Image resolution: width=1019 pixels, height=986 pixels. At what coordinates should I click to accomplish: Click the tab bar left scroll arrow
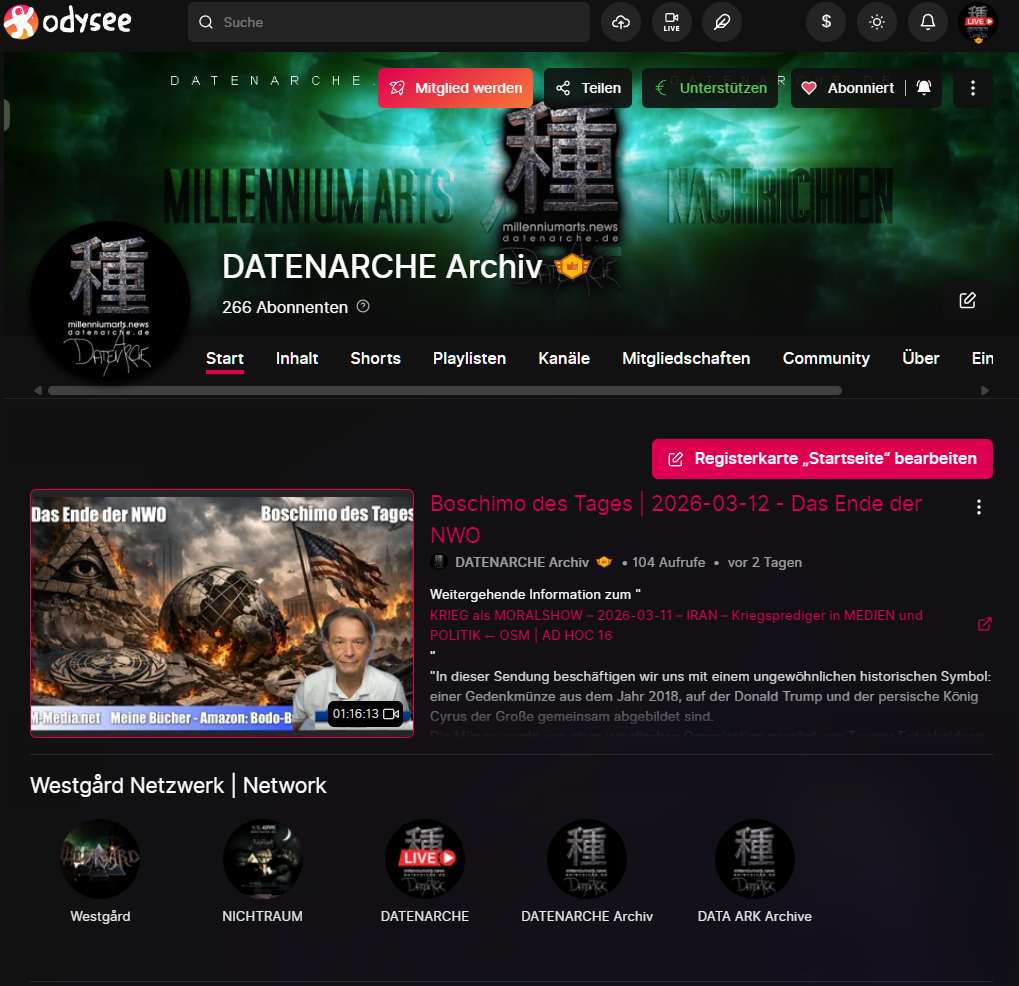38,391
